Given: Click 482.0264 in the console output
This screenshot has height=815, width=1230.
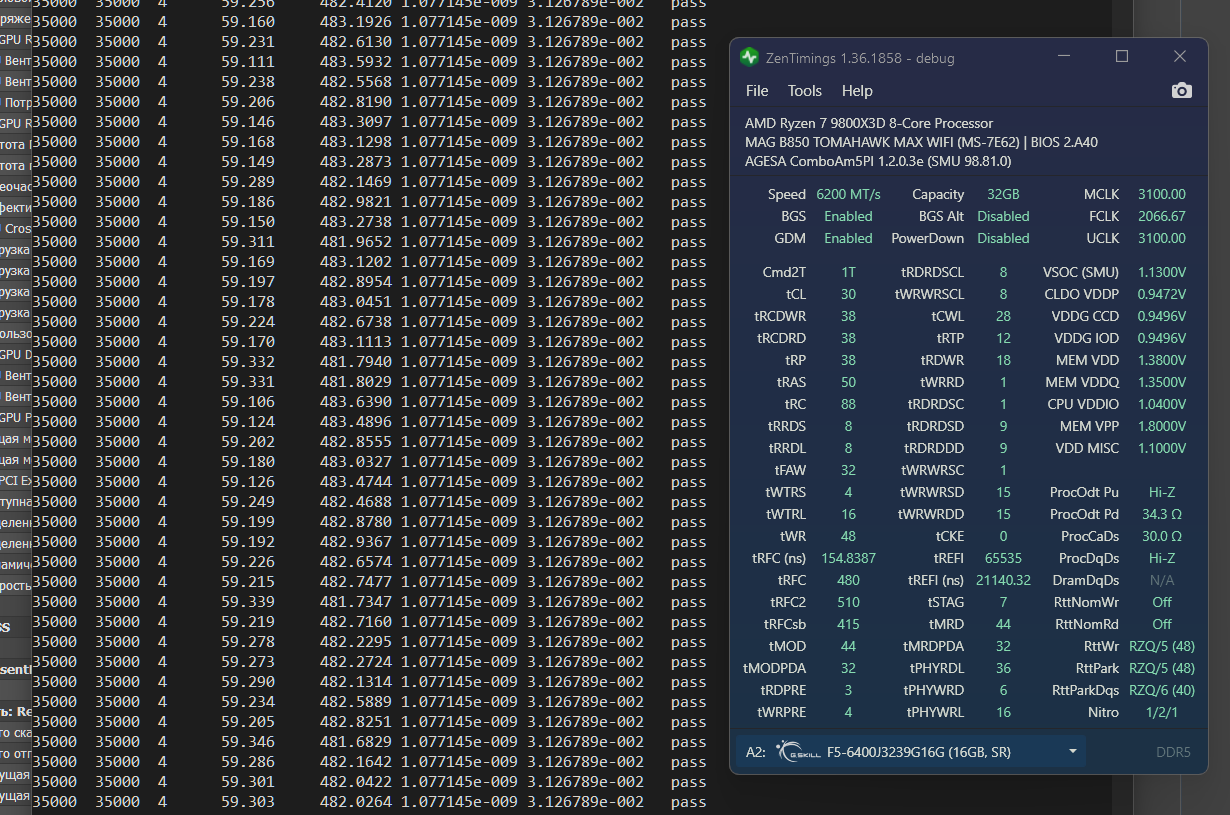Looking at the screenshot, I should (356, 802).
